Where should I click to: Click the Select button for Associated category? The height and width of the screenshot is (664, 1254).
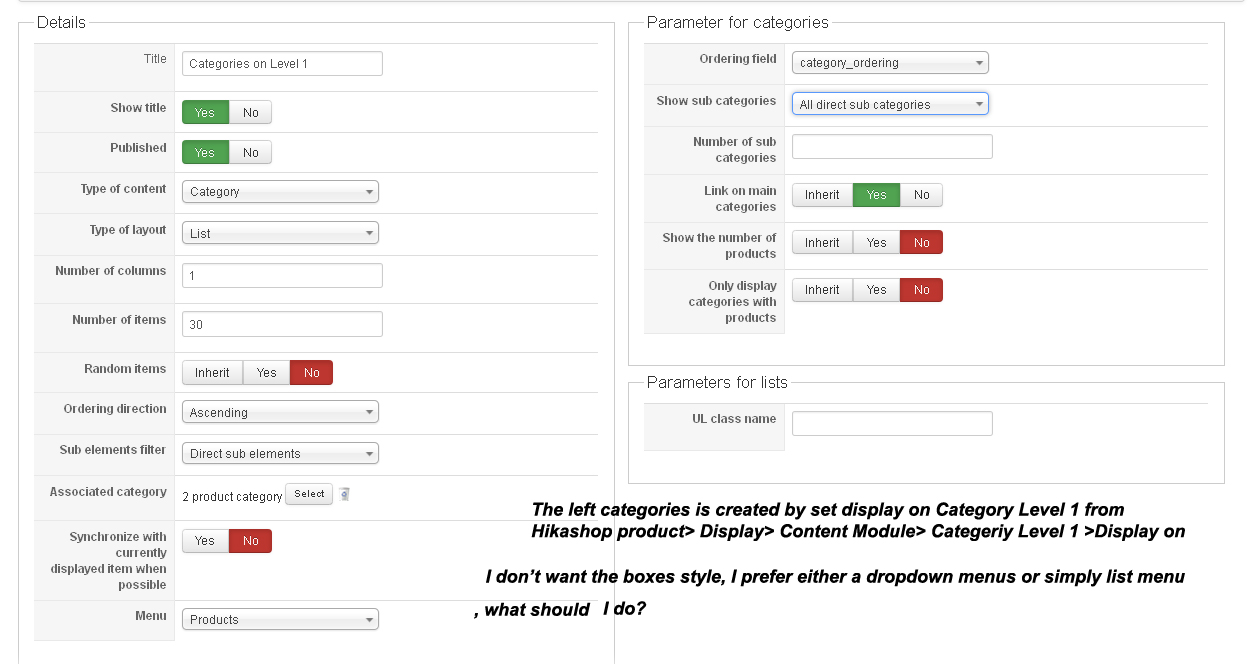[x=309, y=494]
